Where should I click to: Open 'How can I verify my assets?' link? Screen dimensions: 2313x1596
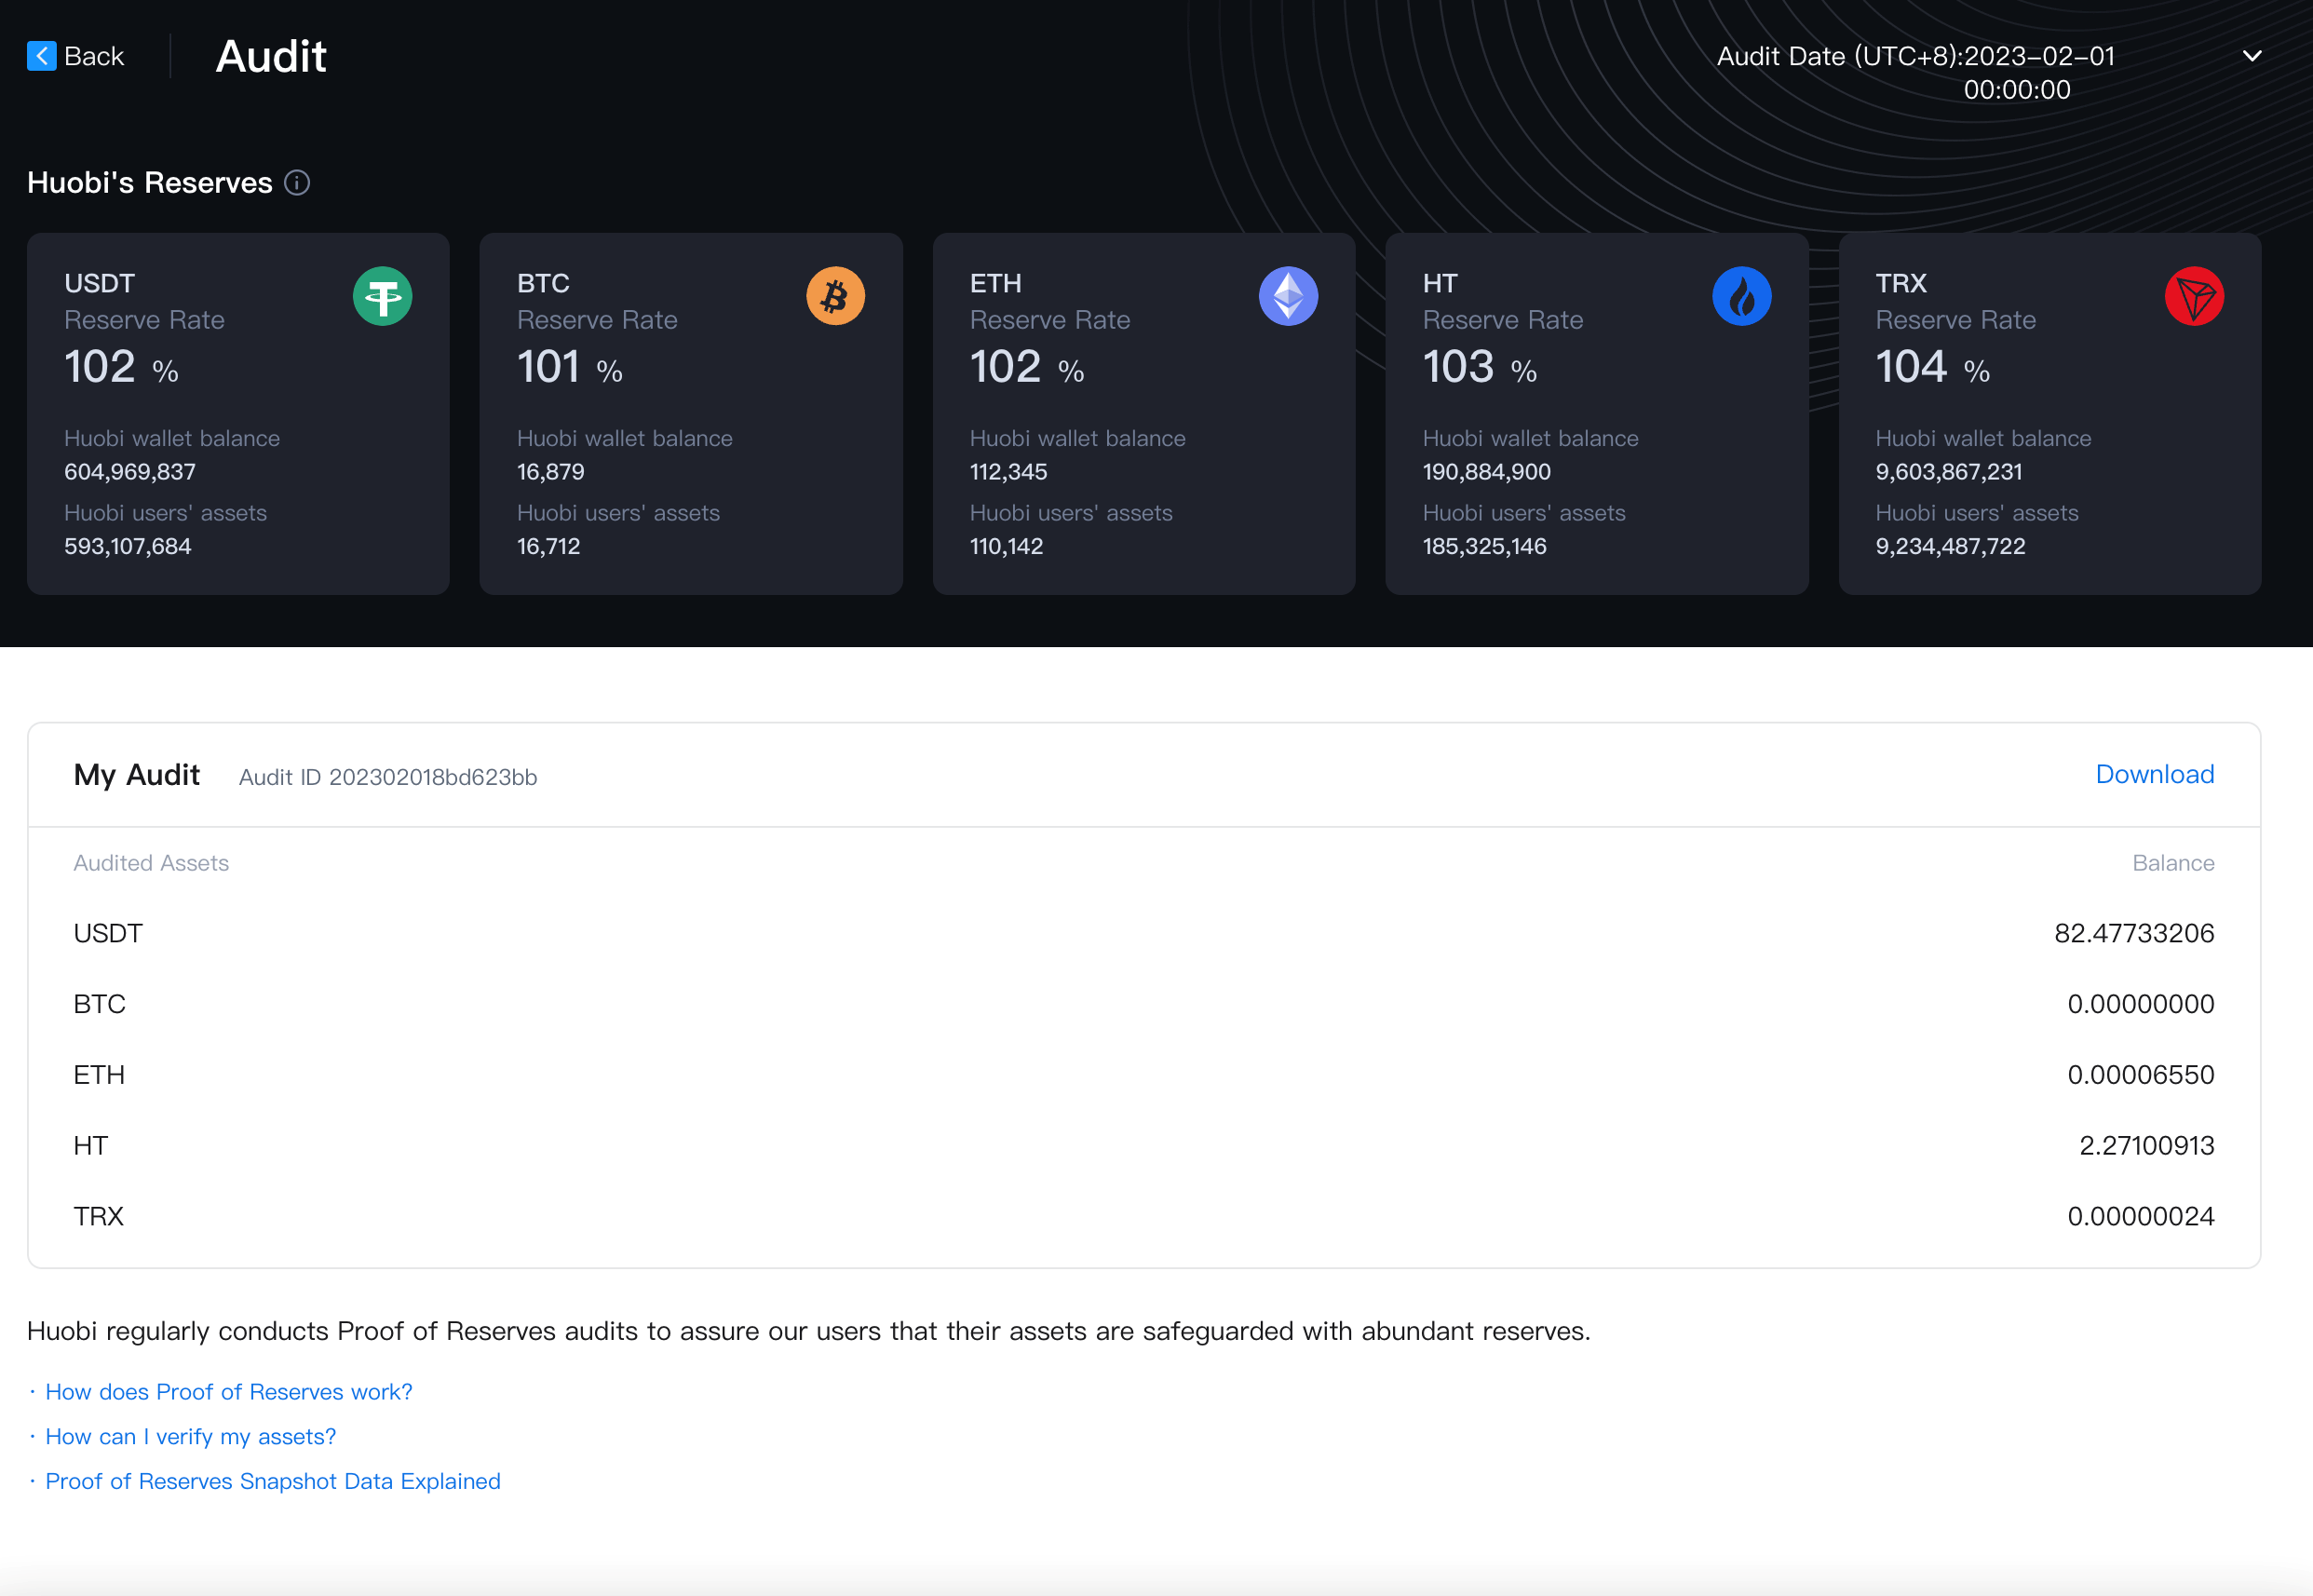pyautogui.click(x=191, y=1437)
